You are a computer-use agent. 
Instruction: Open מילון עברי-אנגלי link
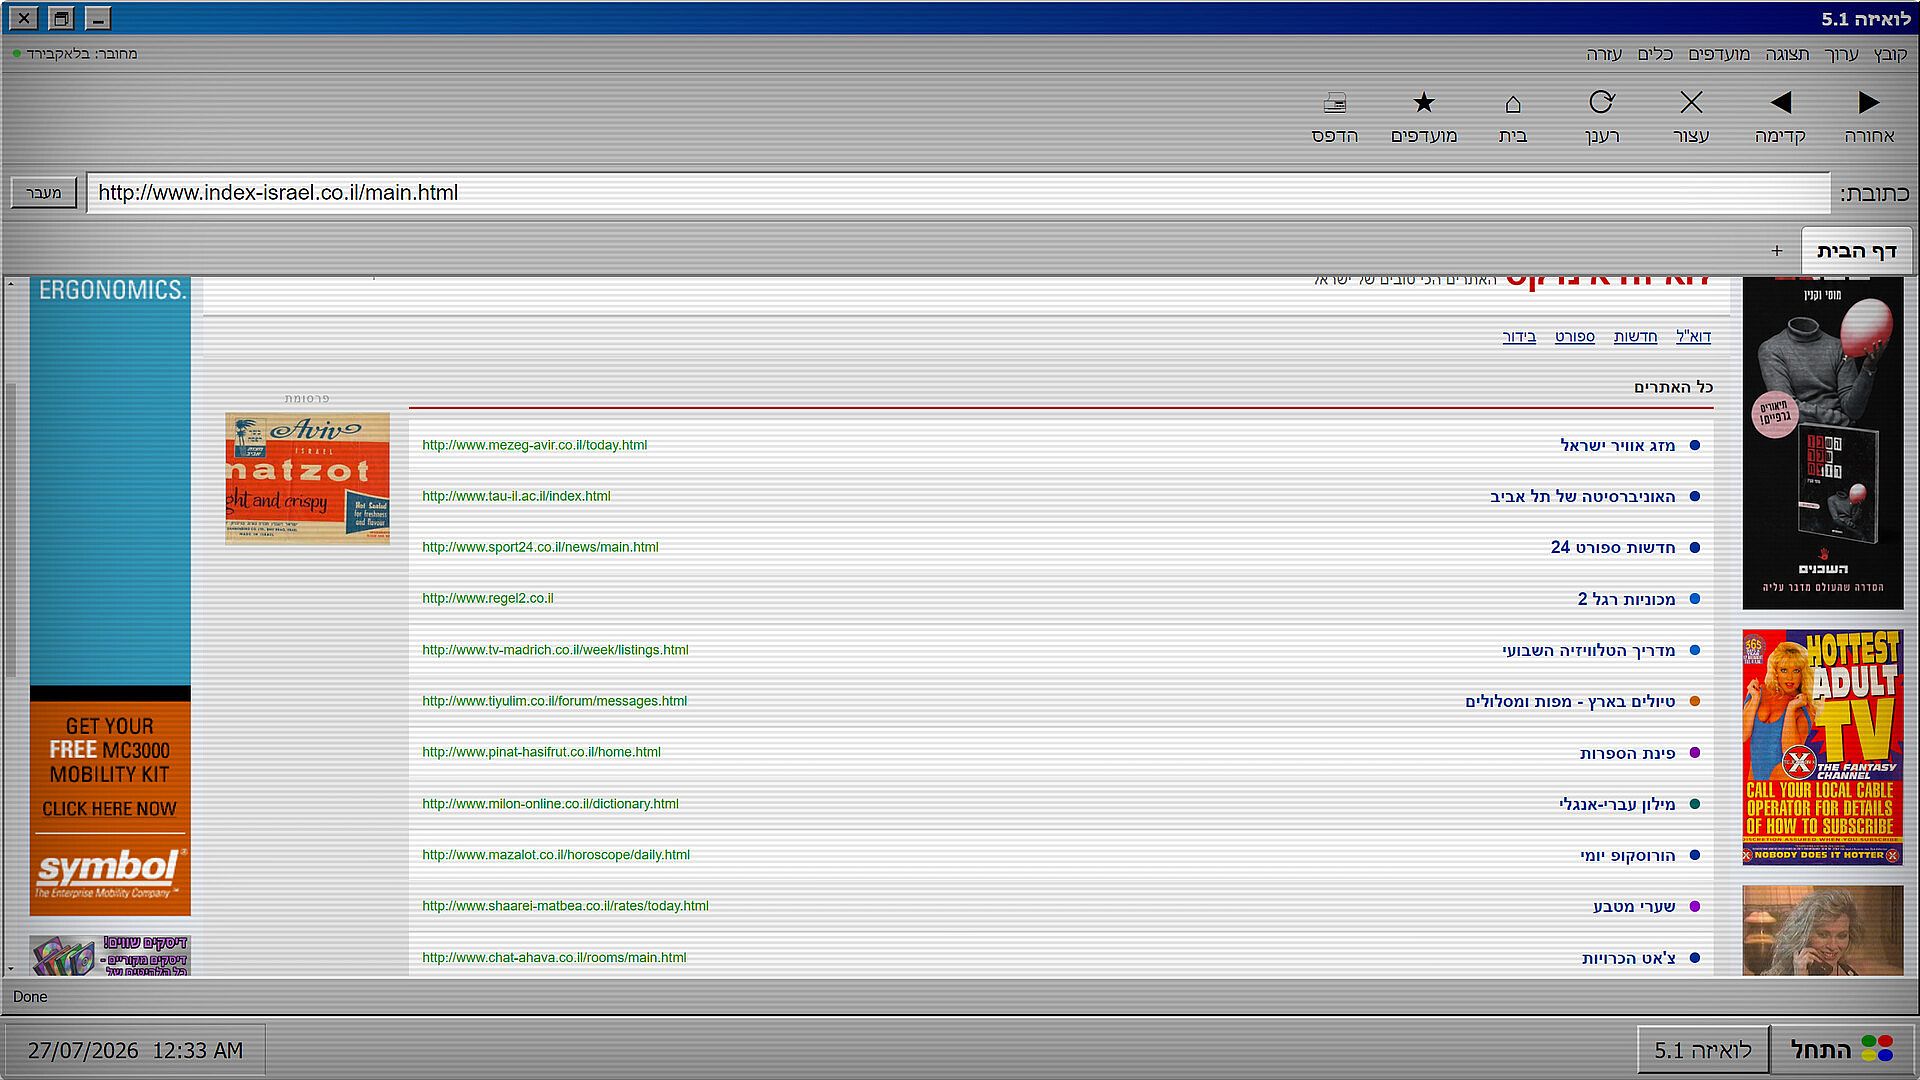point(1617,804)
